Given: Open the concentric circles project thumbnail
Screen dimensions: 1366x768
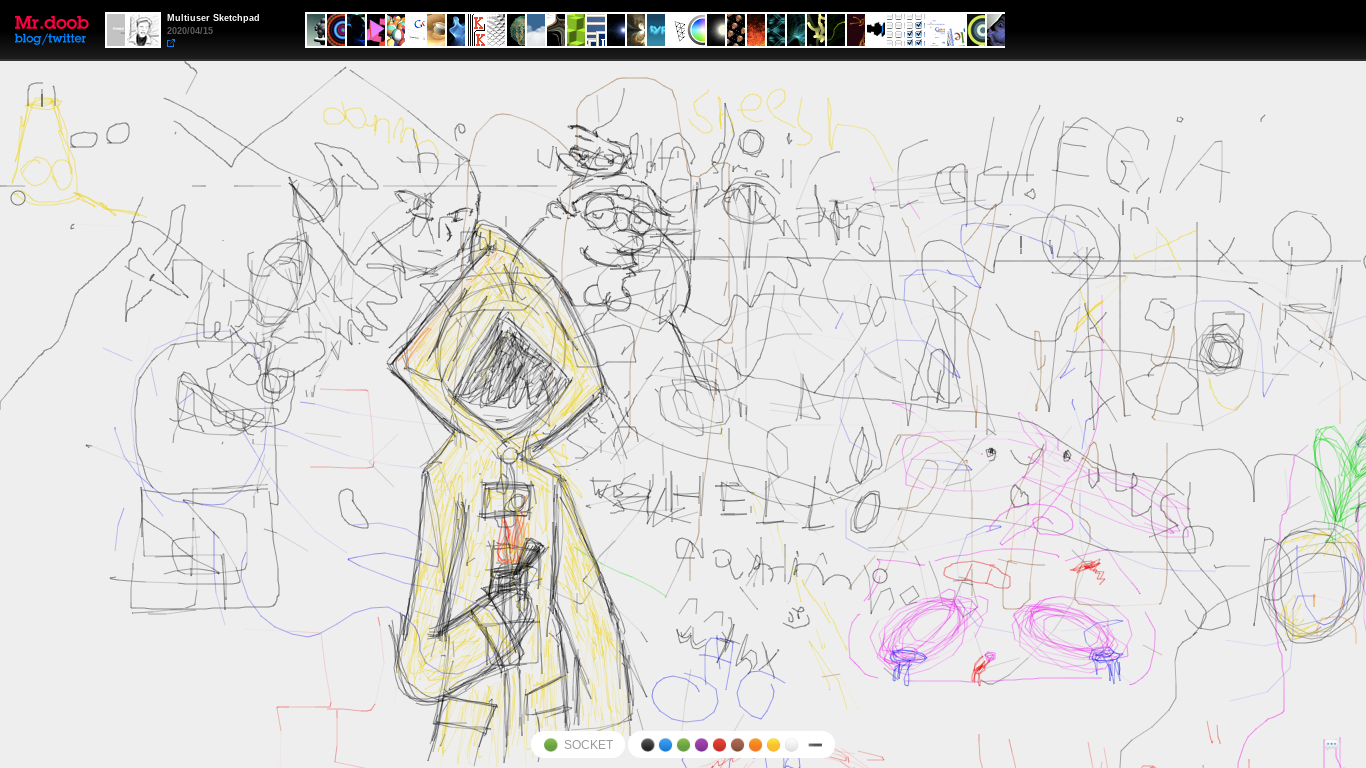Looking at the screenshot, I should pos(336,30).
